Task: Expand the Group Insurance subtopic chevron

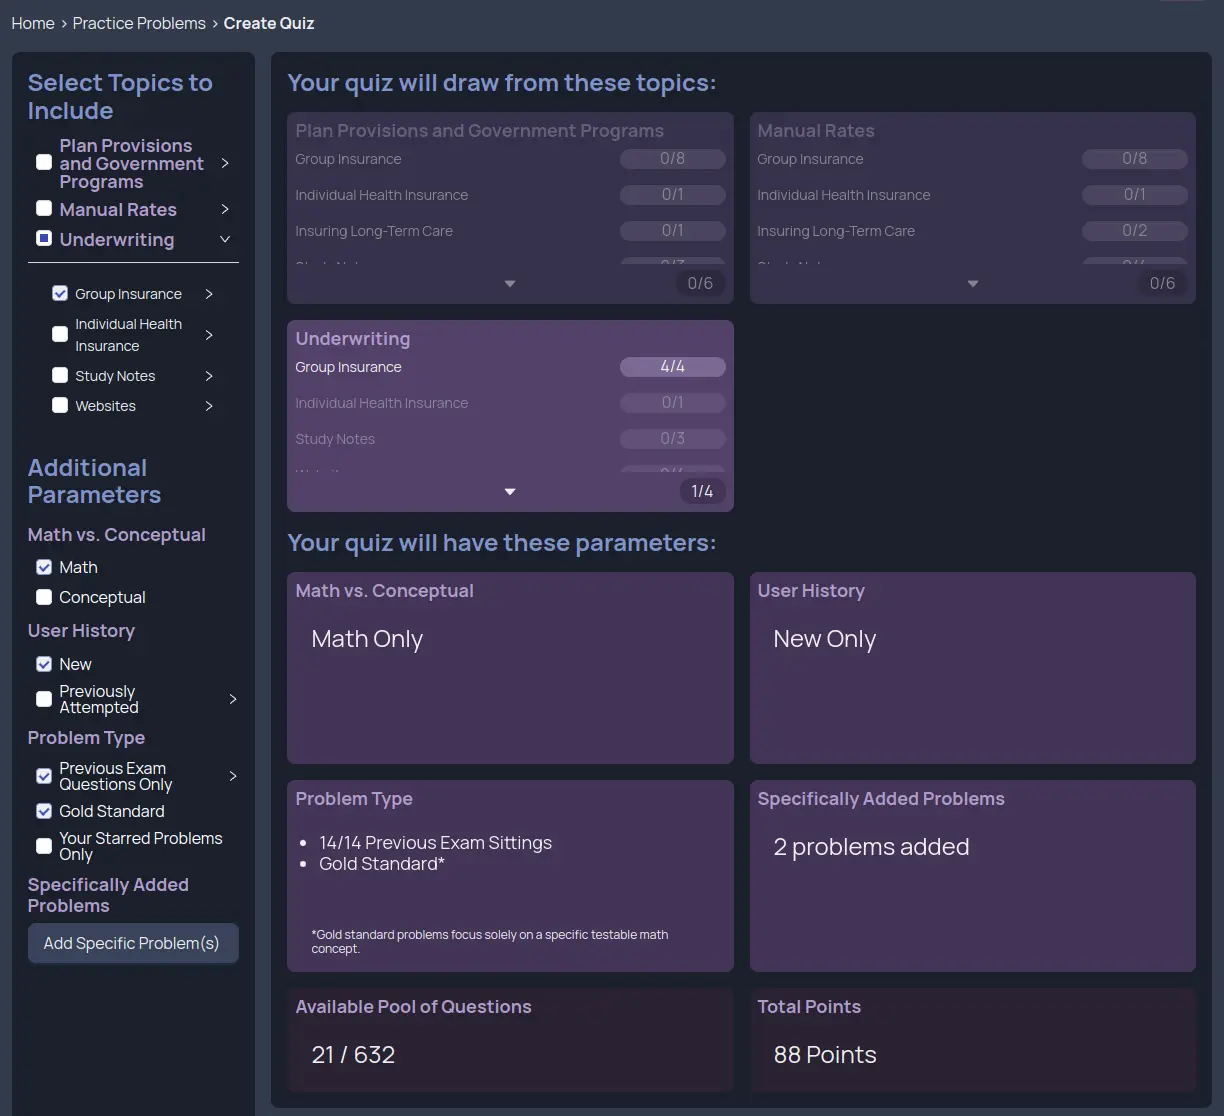Action: tap(209, 293)
